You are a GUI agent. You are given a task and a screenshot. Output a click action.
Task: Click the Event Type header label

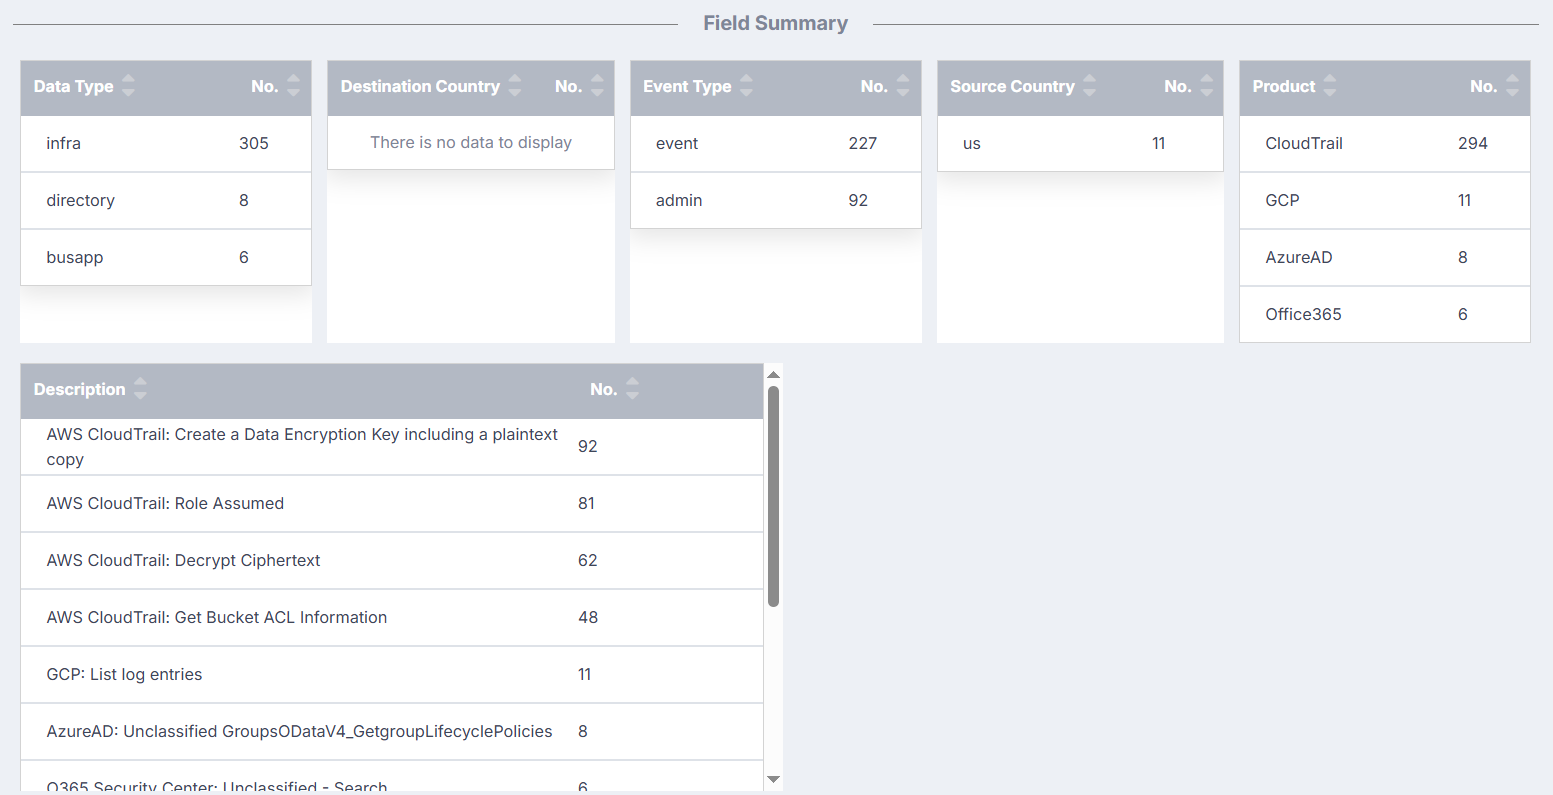[x=687, y=86]
